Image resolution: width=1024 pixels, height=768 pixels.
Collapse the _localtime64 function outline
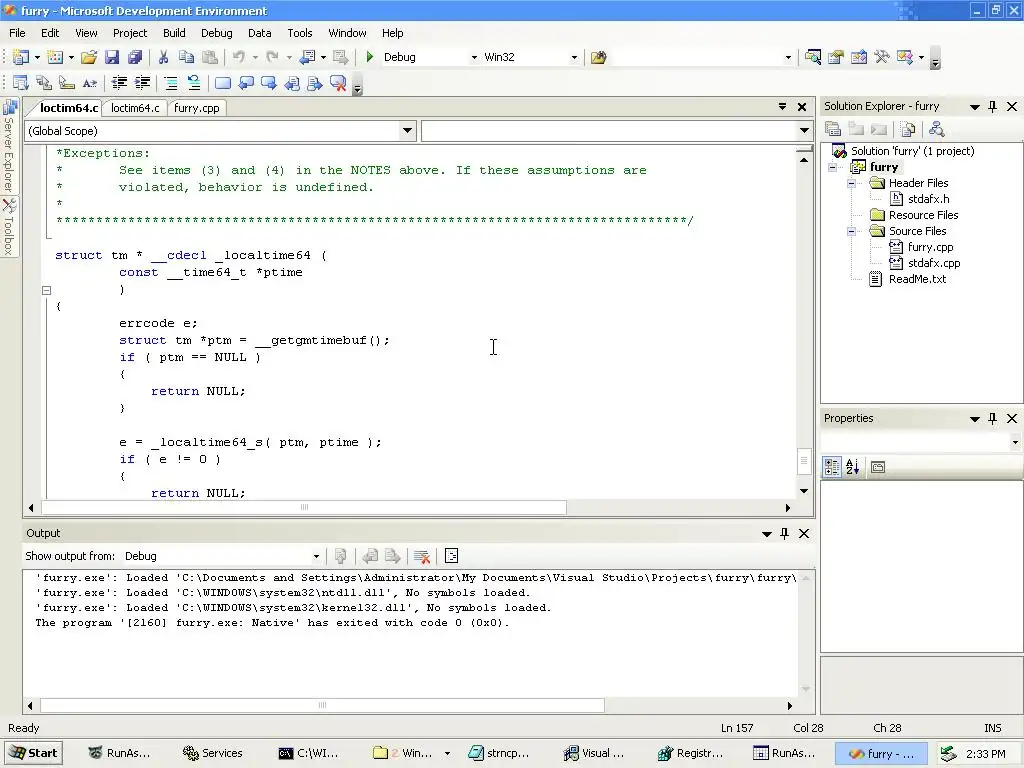click(x=46, y=290)
